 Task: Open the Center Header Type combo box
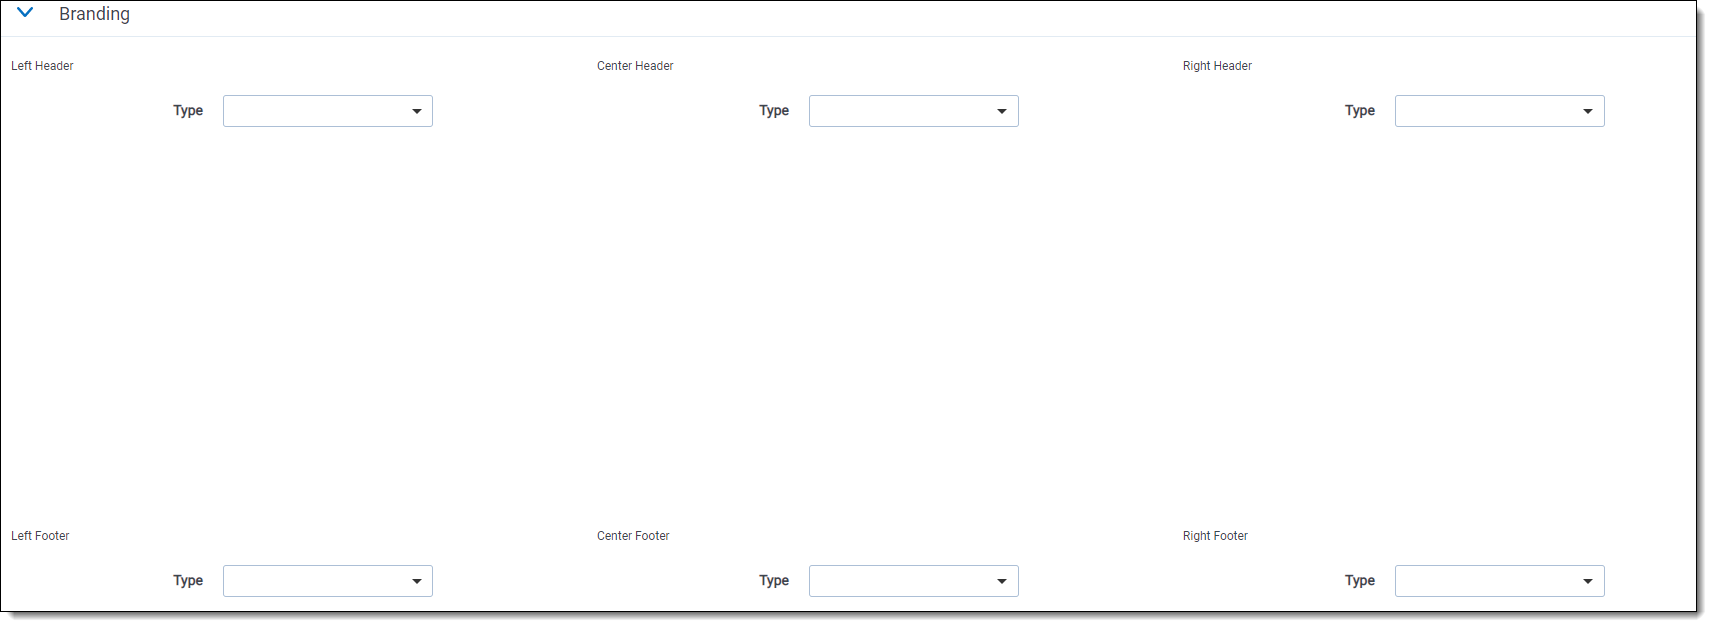pos(900,111)
